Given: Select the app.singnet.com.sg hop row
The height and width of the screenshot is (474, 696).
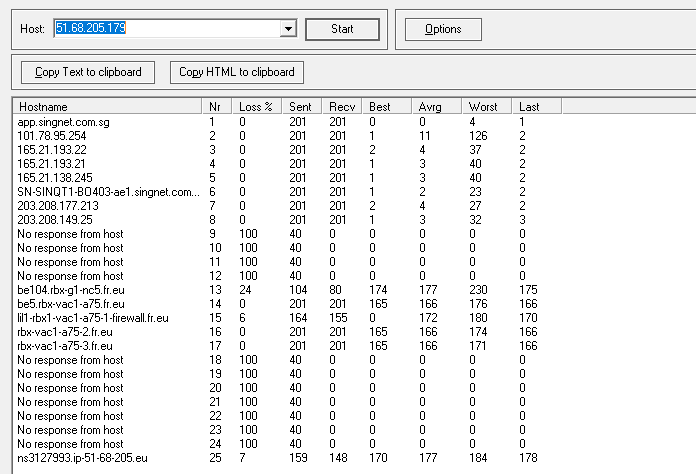Looking at the screenshot, I should 63,122.
